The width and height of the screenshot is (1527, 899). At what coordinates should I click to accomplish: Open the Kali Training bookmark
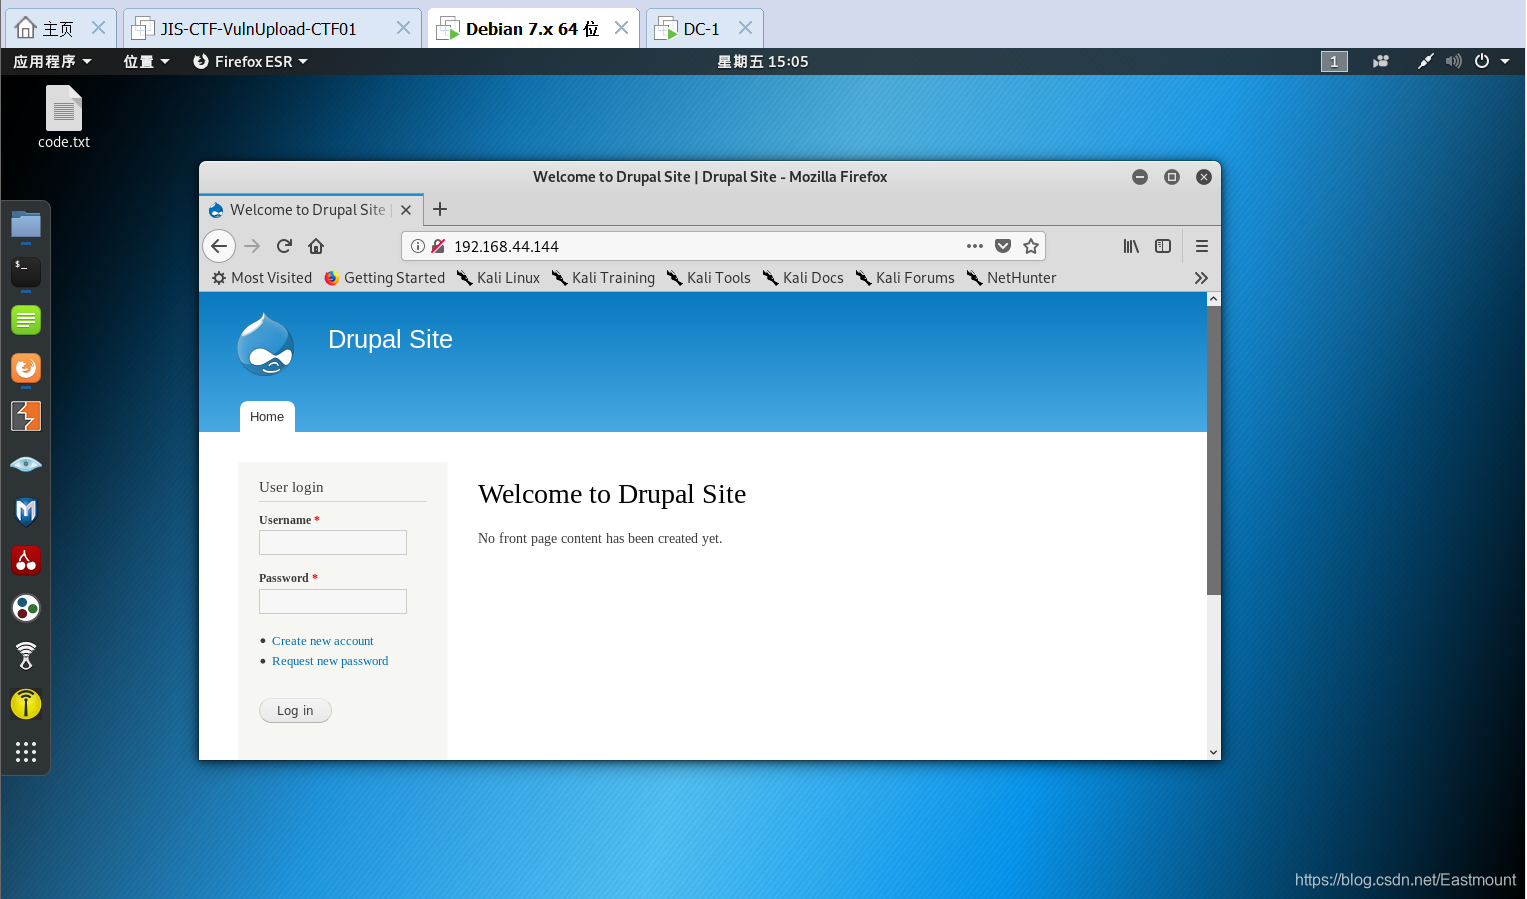tap(603, 278)
